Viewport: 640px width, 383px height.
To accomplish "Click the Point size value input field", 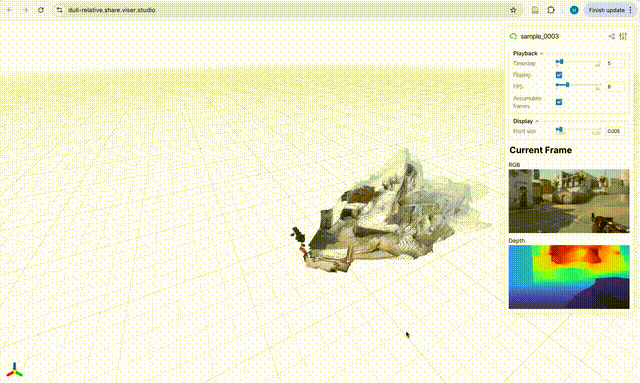I will [615, 131].
